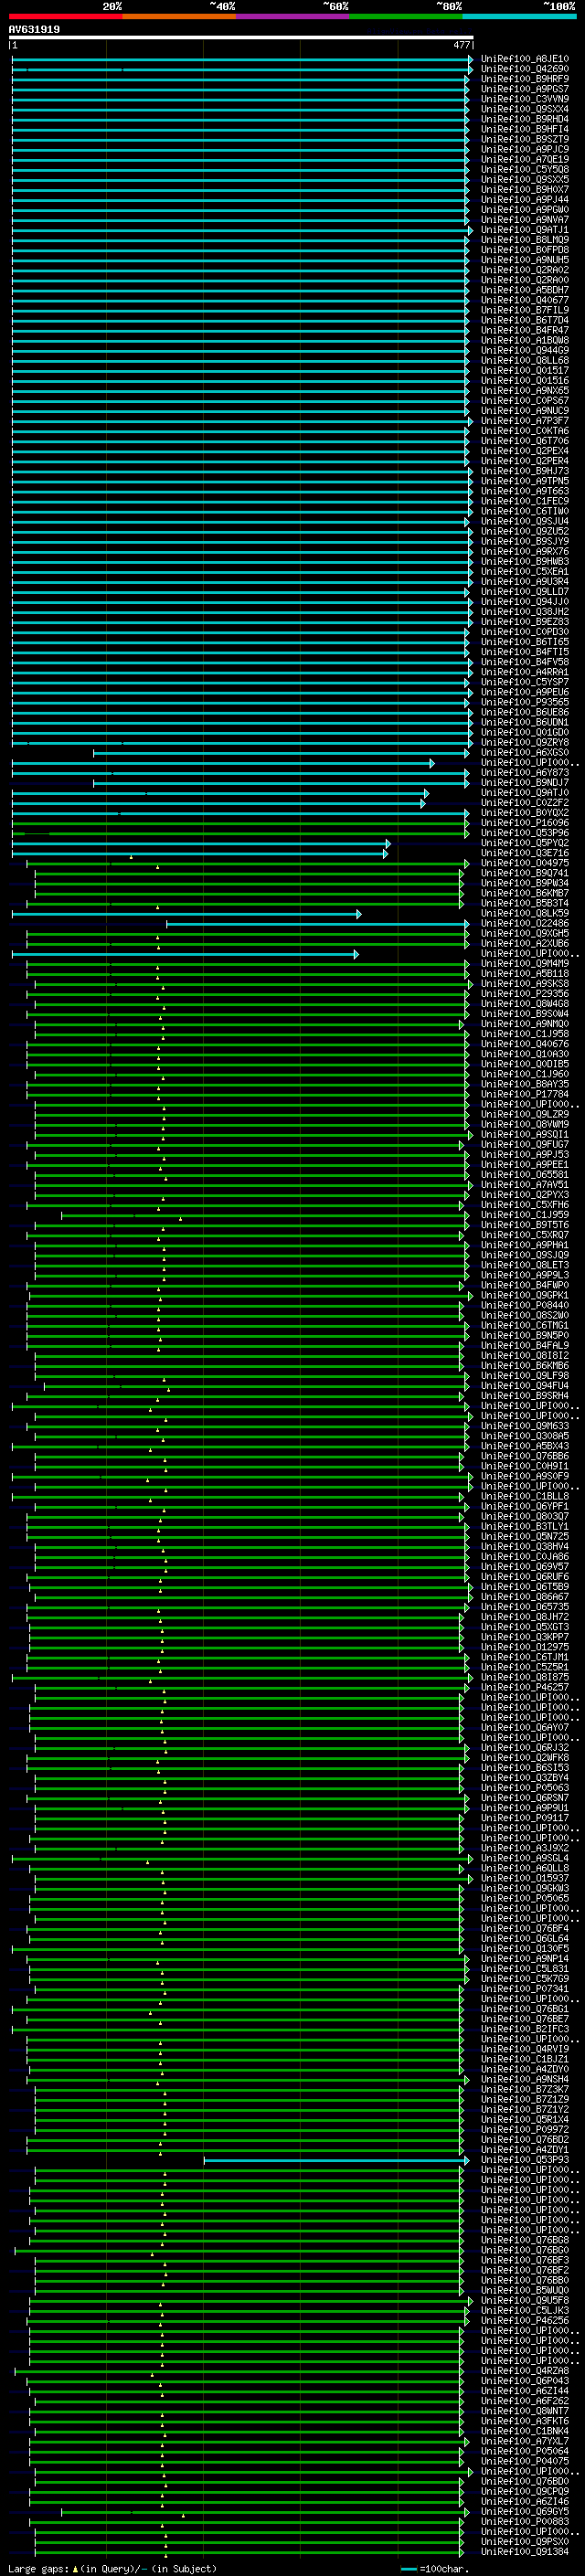Click the =100char. scale legend

434,2569
